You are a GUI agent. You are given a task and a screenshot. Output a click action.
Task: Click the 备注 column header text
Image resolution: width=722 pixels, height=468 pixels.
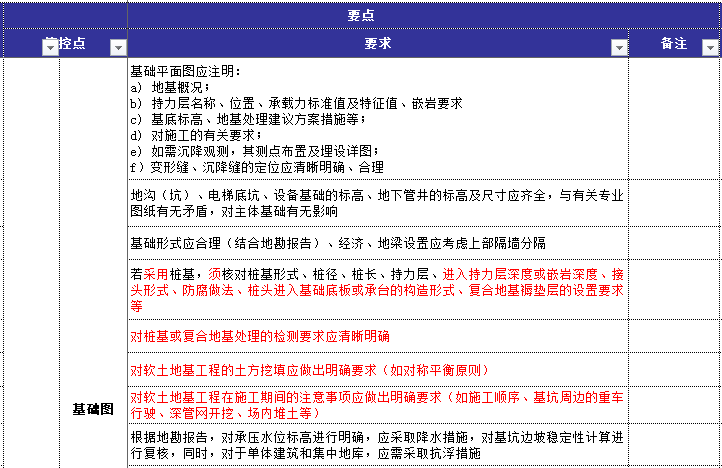point(674,45)
